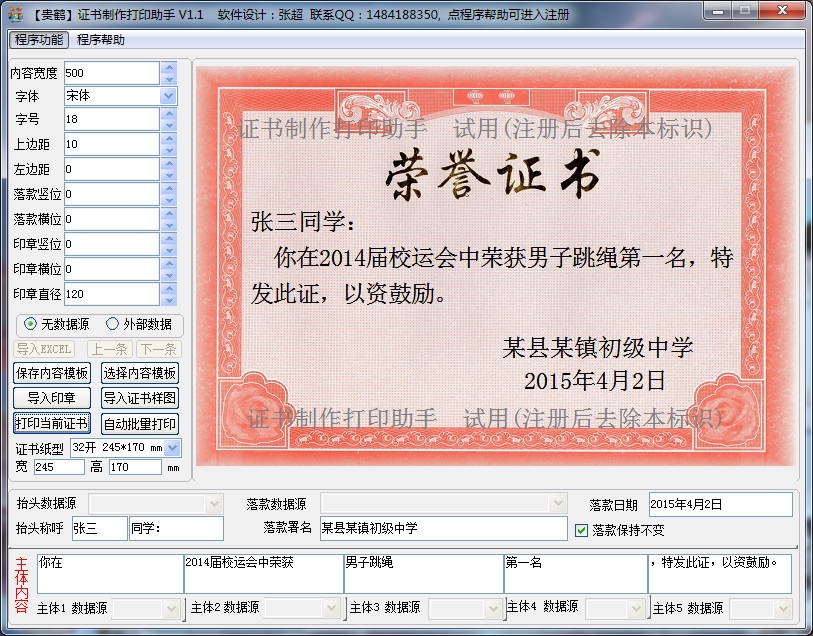Select the 外部数据 radio button
This screenshot has height=636, width=813.
(139, 324)
